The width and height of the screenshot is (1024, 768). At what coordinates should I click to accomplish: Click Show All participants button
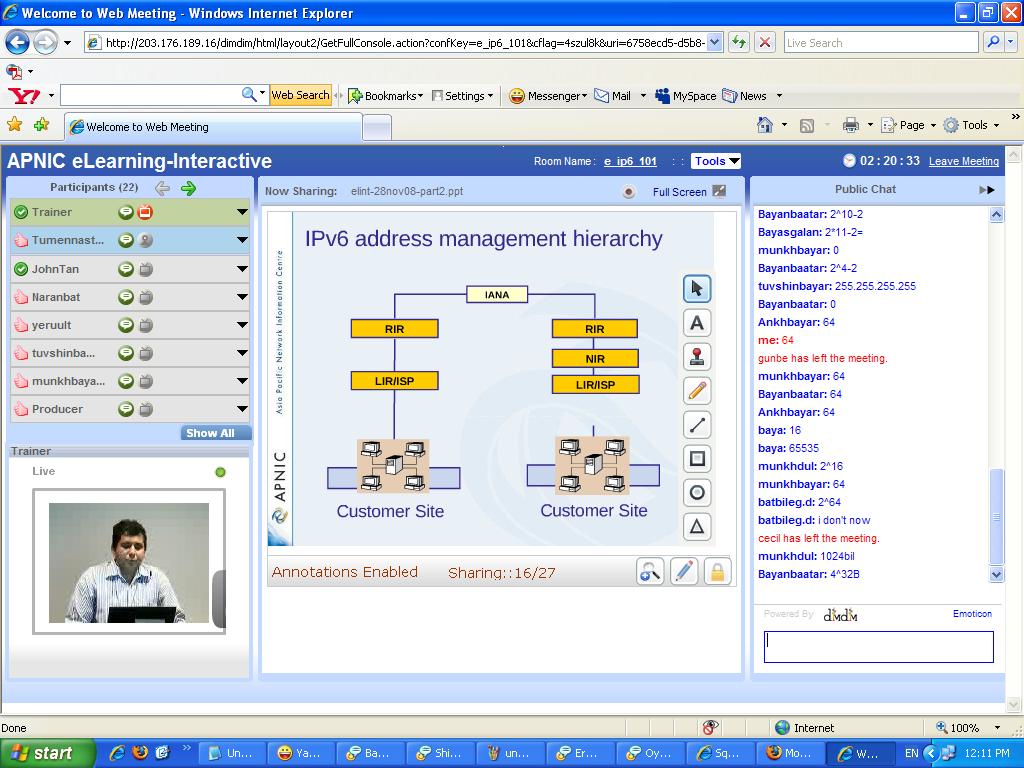pos(216,433)
